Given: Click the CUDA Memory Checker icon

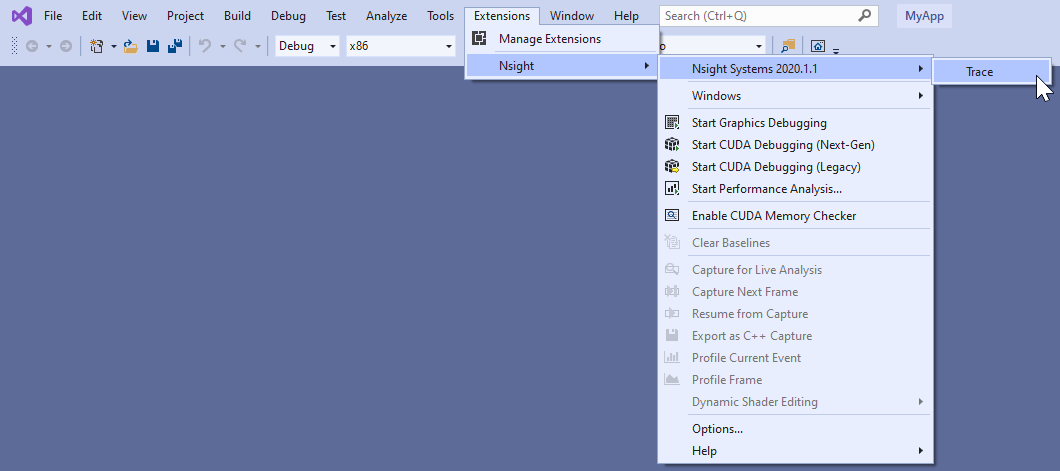Looking at the screenshot, I should (672, 216).
